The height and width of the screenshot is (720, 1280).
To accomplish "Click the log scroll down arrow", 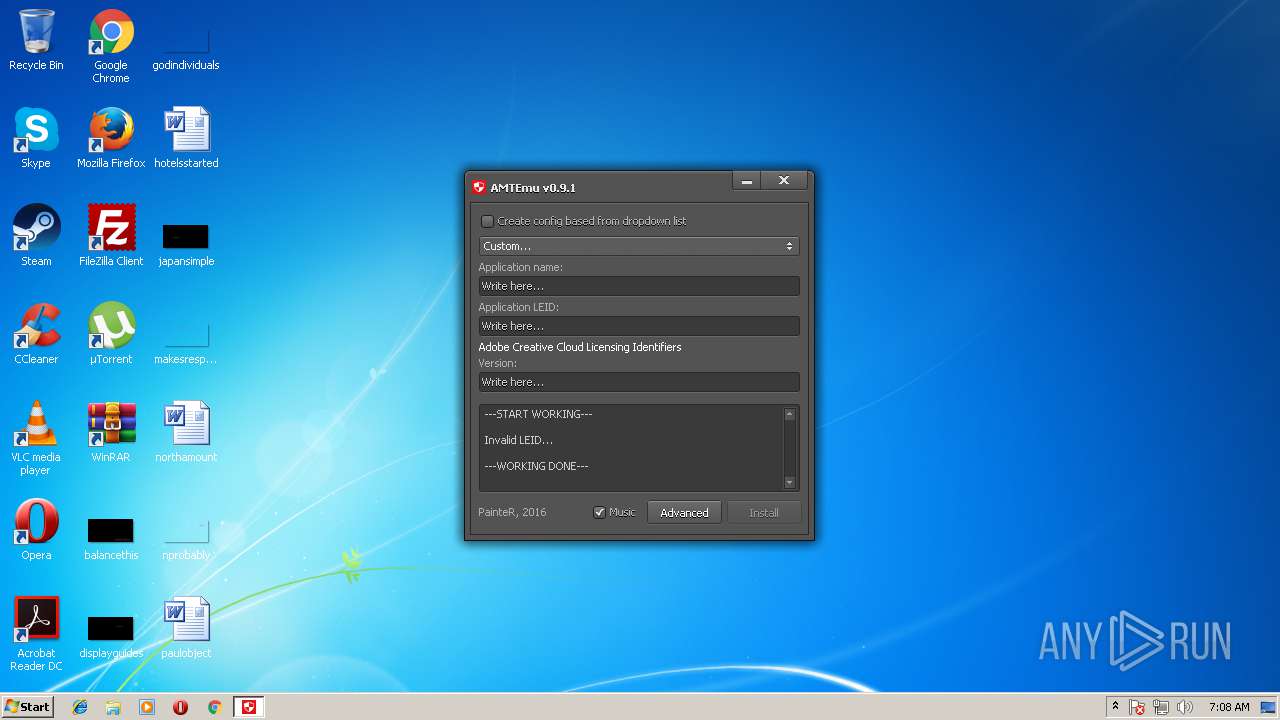I will coord(789,483).
